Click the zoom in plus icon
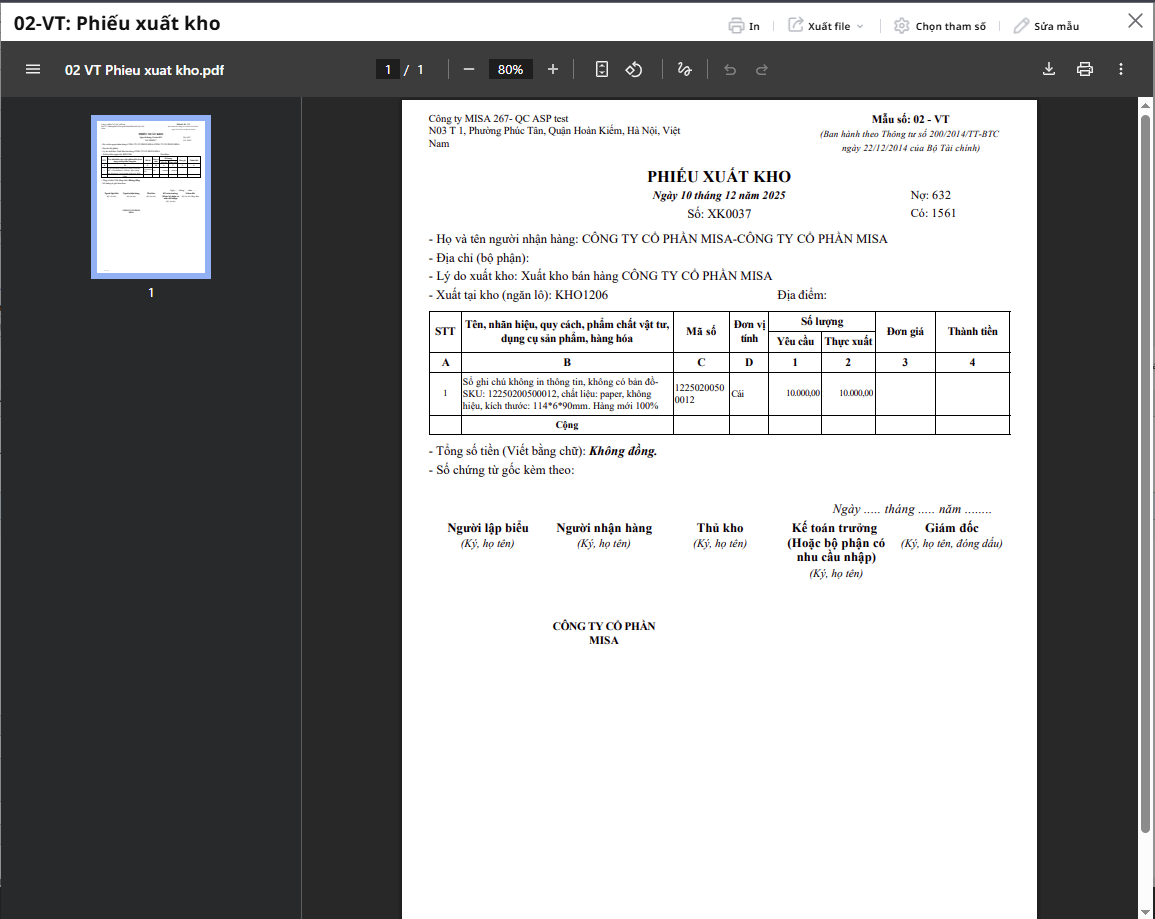Viewport: 1155px width, 919px height. (553, 69)
